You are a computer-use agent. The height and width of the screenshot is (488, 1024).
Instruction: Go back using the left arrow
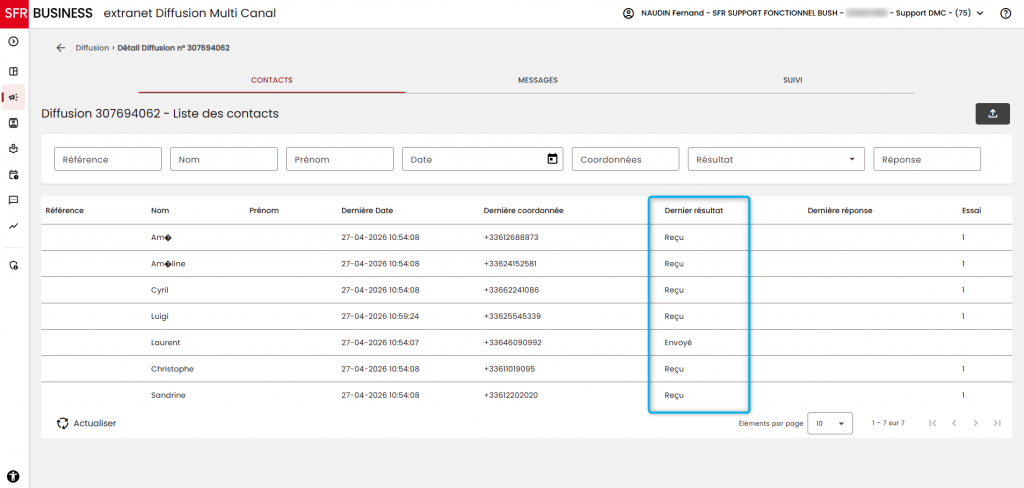click(x=61, y=48)
